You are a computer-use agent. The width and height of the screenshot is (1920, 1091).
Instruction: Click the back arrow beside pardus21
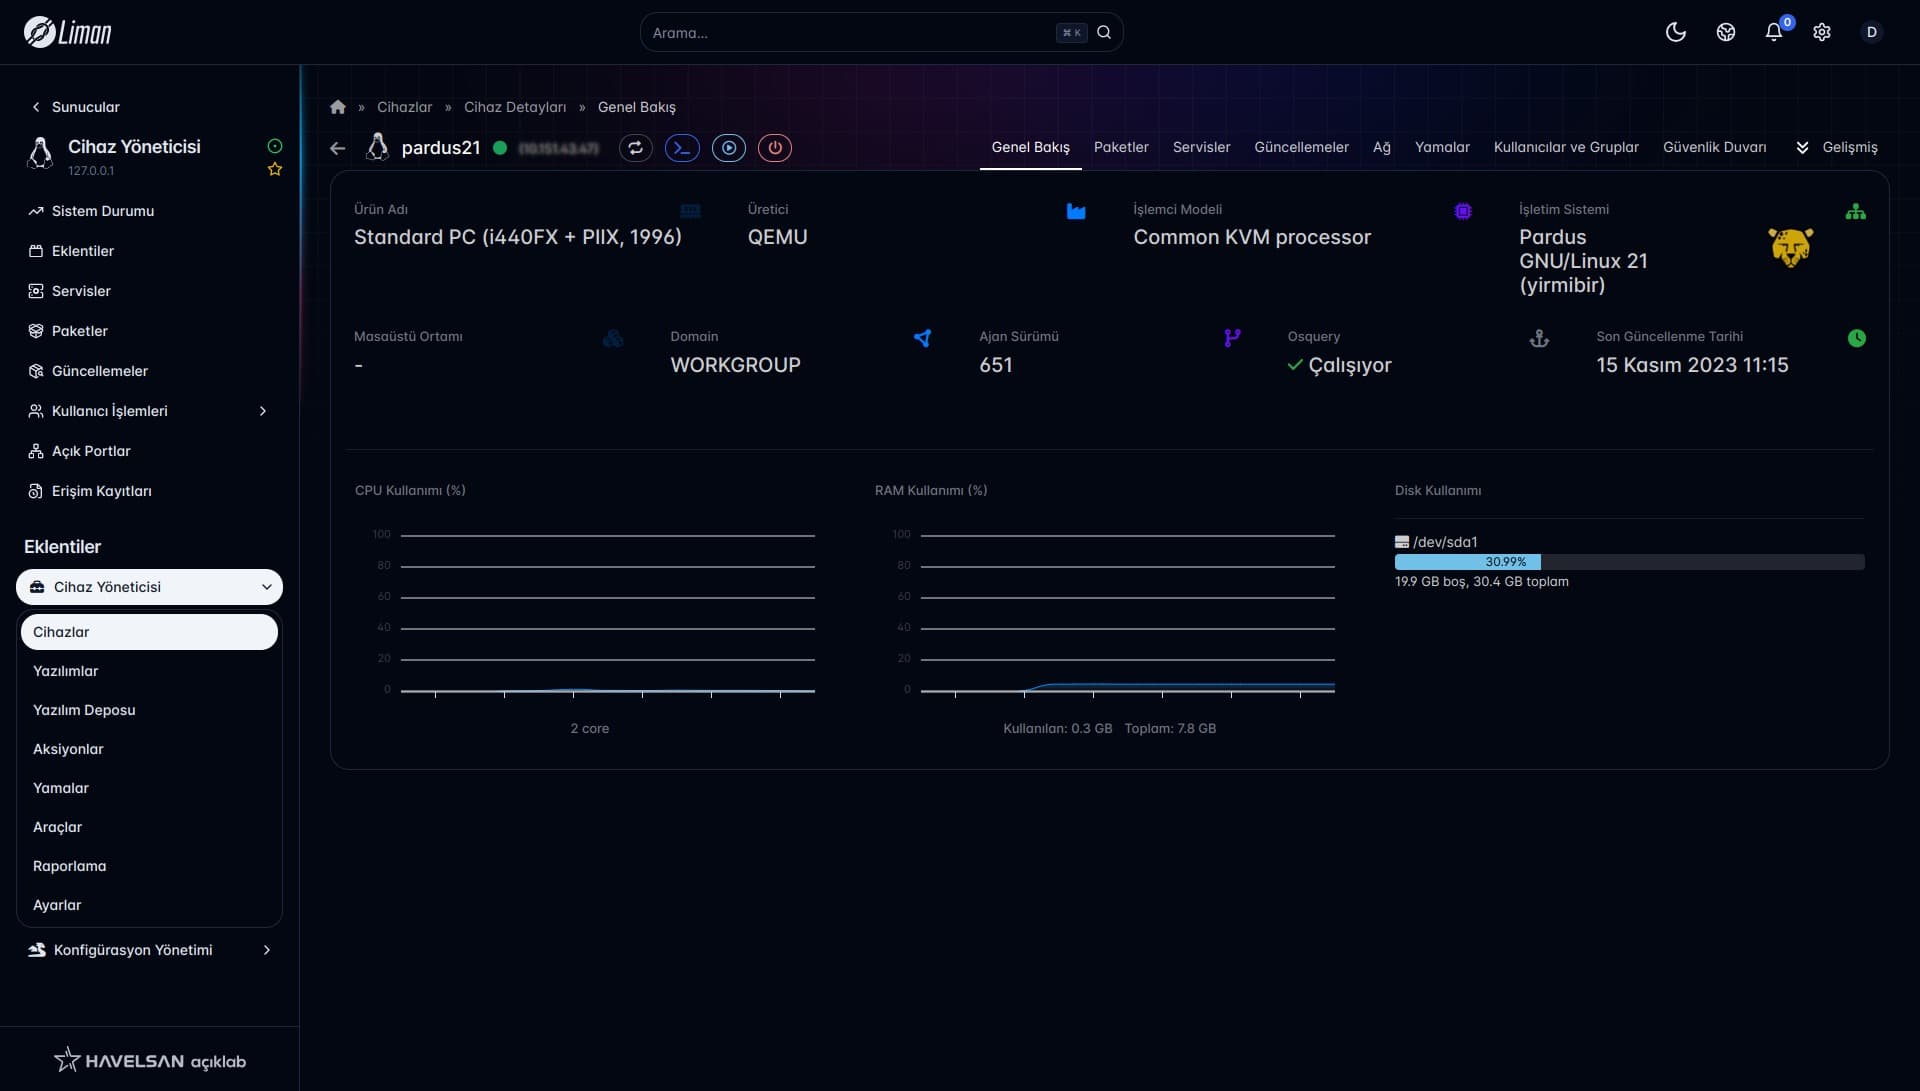tap(338, 148)
